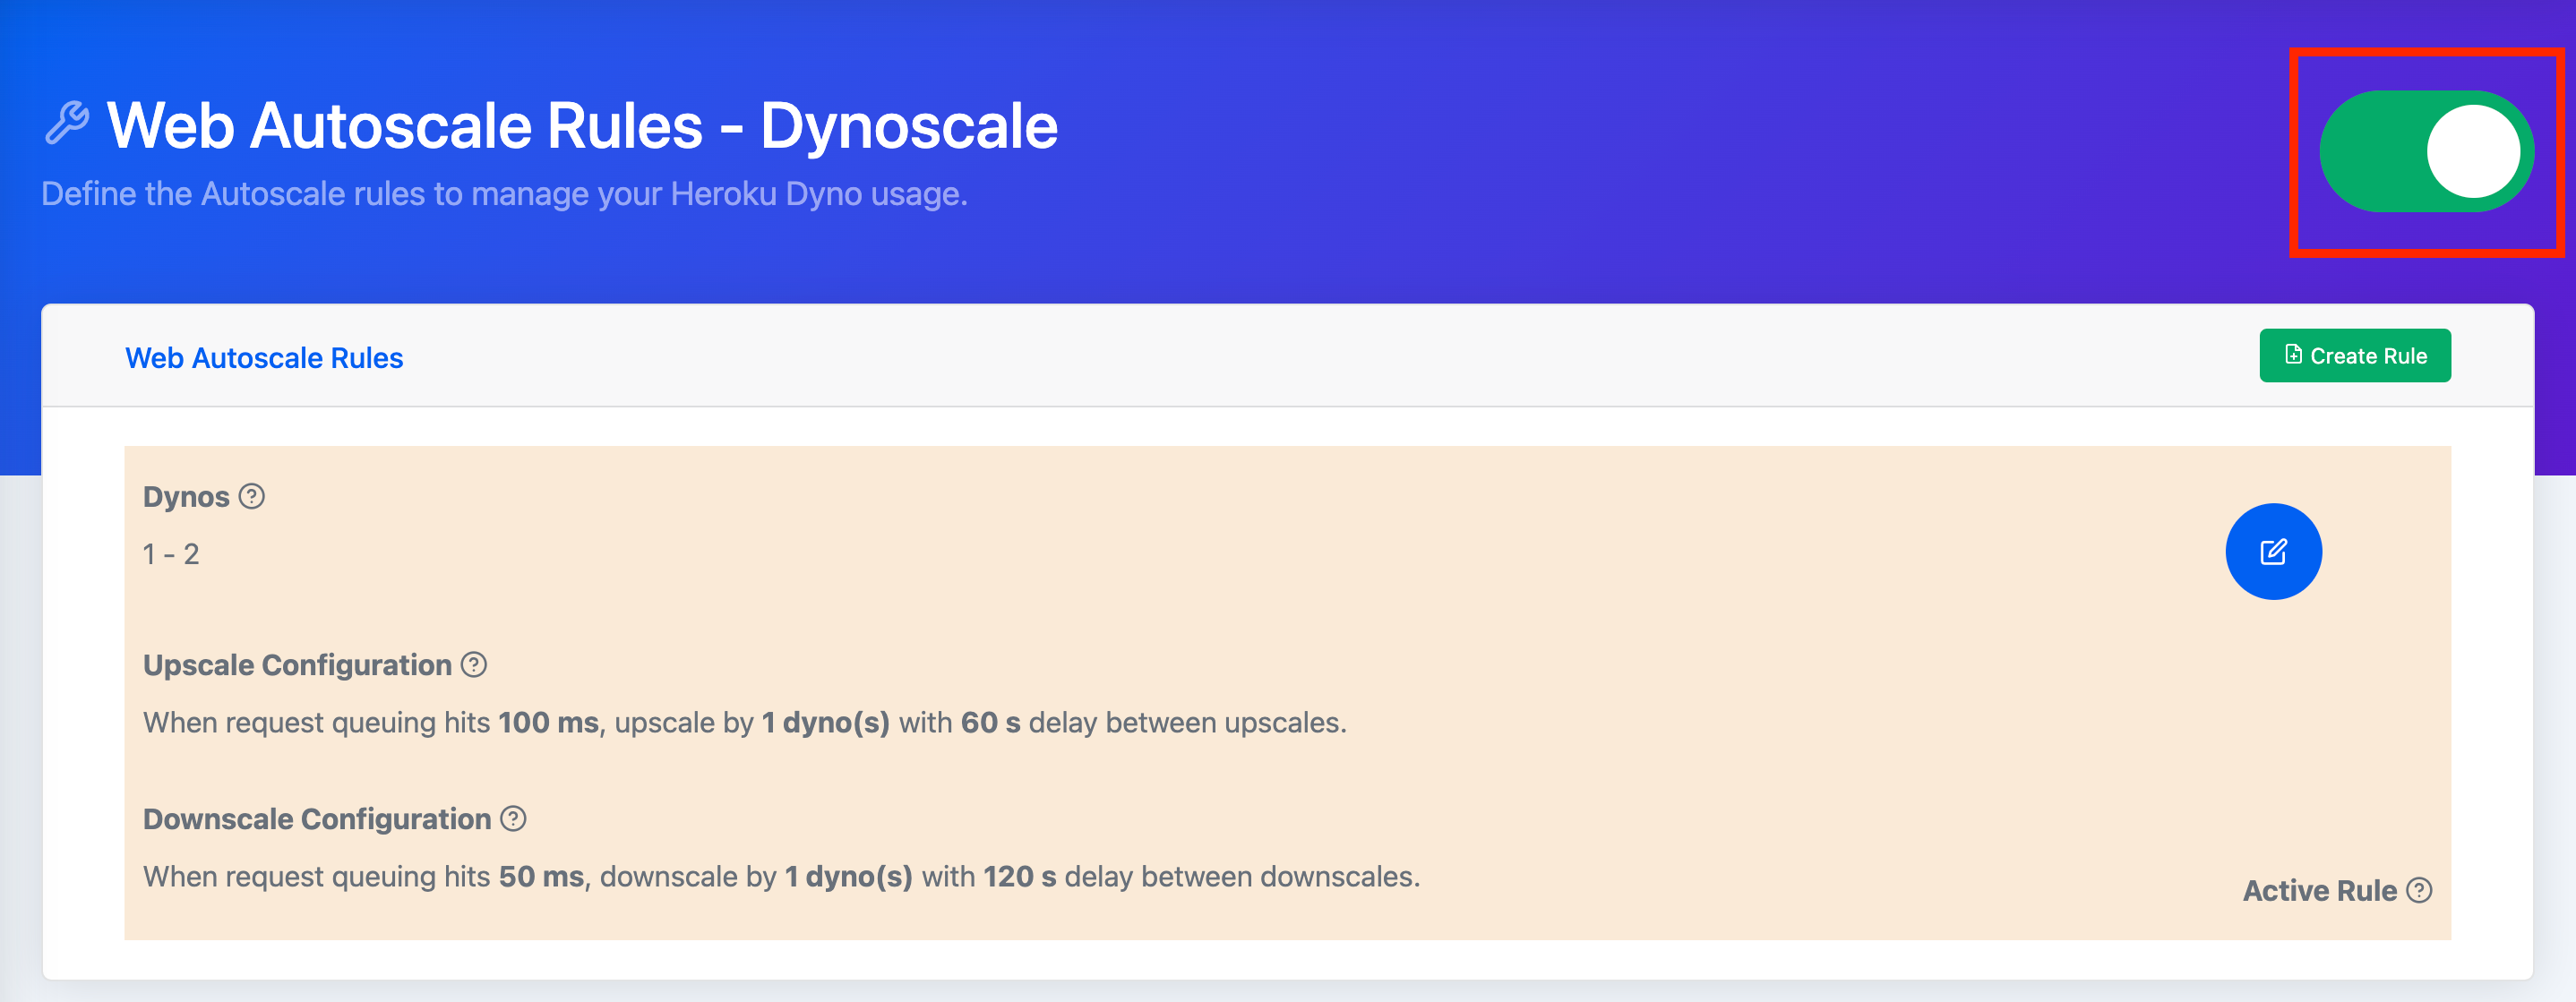Click the "50 ms" downscale threshold text
The image size is (2576, 1002).
(x=541, y=877)
